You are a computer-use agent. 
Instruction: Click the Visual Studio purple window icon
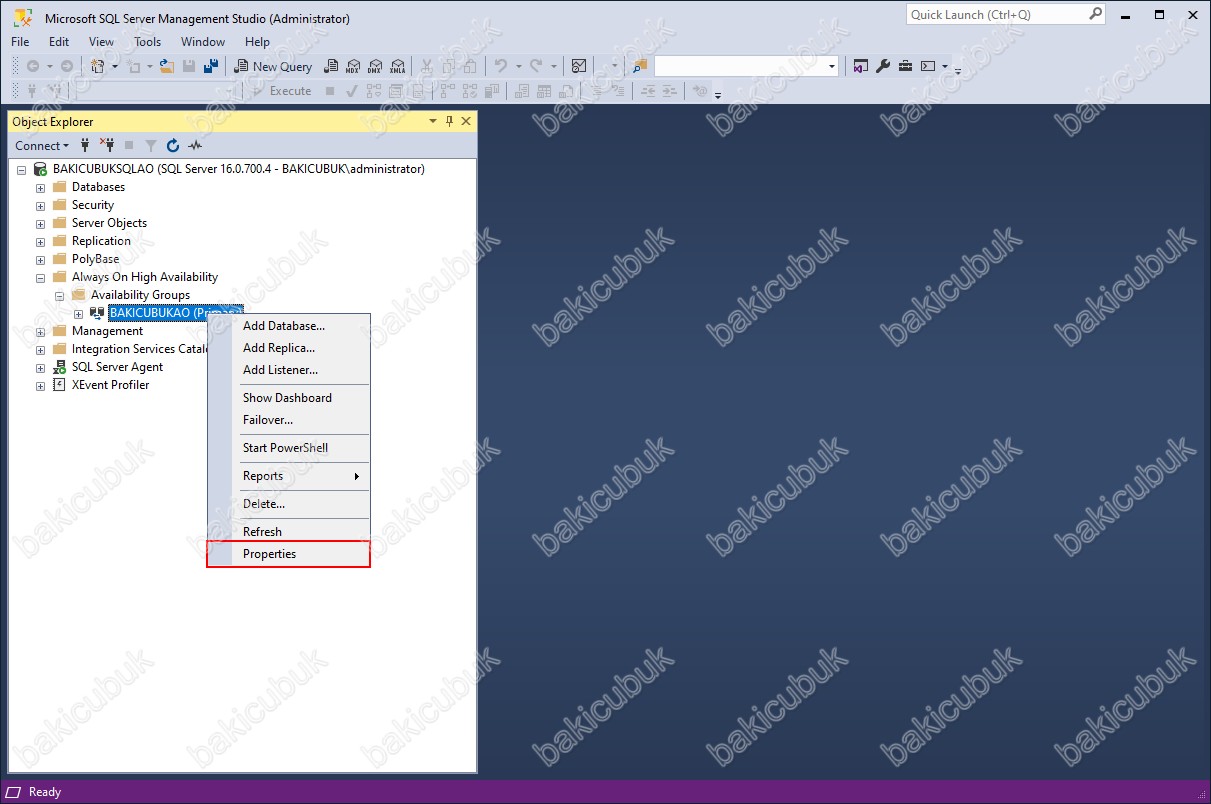click(x=861, y=66)
